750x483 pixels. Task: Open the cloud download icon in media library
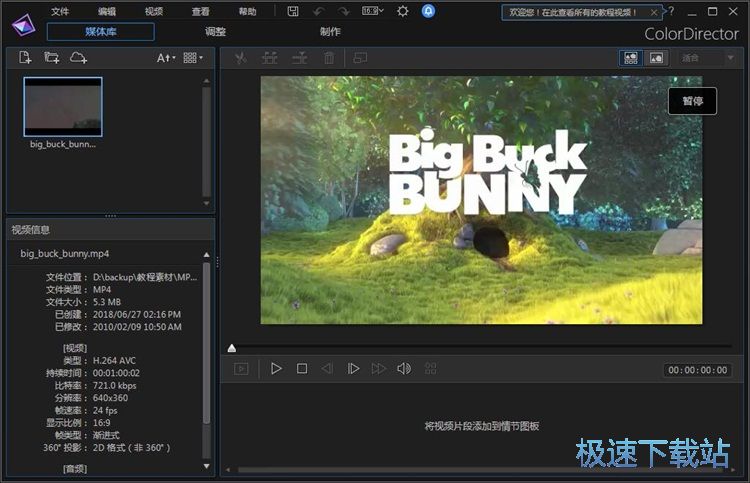tap(78, 58)
